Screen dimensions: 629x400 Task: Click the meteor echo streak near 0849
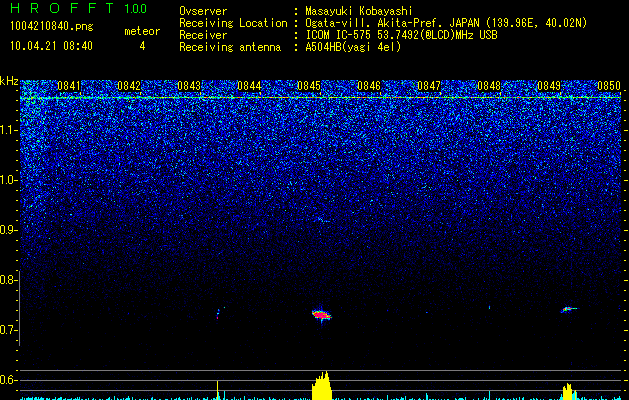(x=569, y=309)
